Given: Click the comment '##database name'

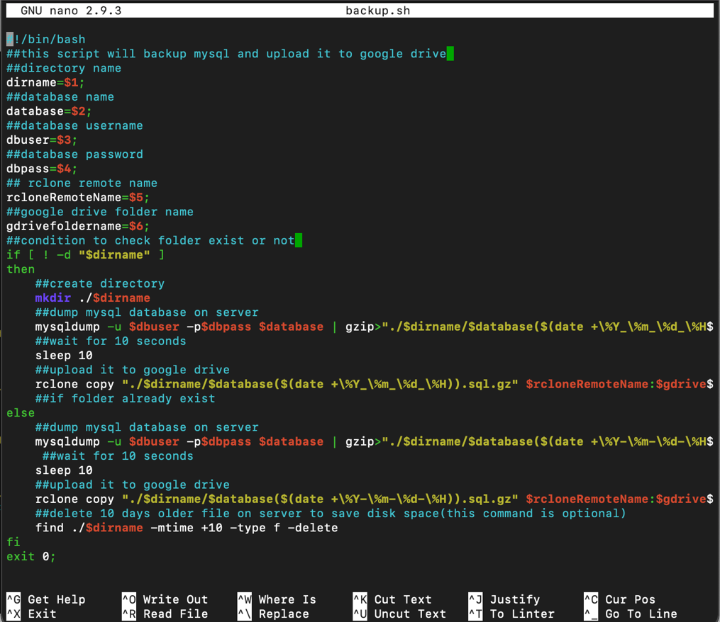Looking at the screenshot, I should tap(60, 97).
